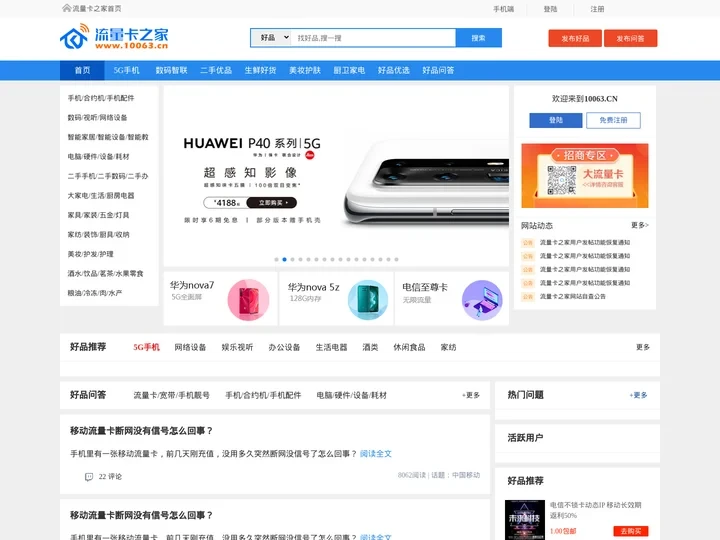Open the home icon link 流量卡之家首页

(92, 8)
